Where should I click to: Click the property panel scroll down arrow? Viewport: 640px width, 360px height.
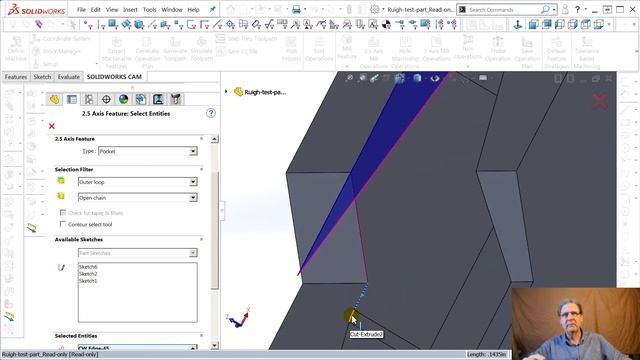tap(215, 346)
